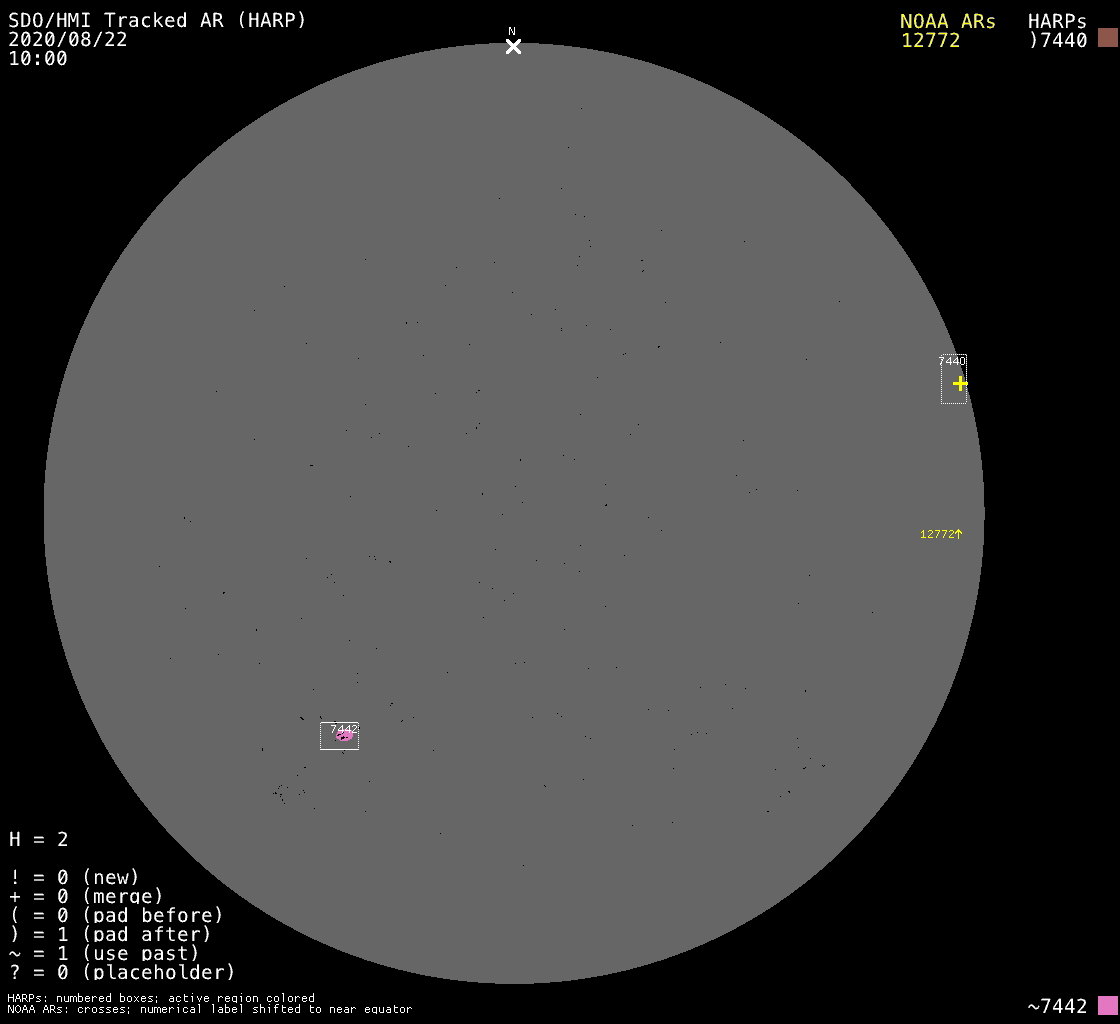
Task: Click the SDO/HMI Tracked AR title
Action: coord(157,20)
